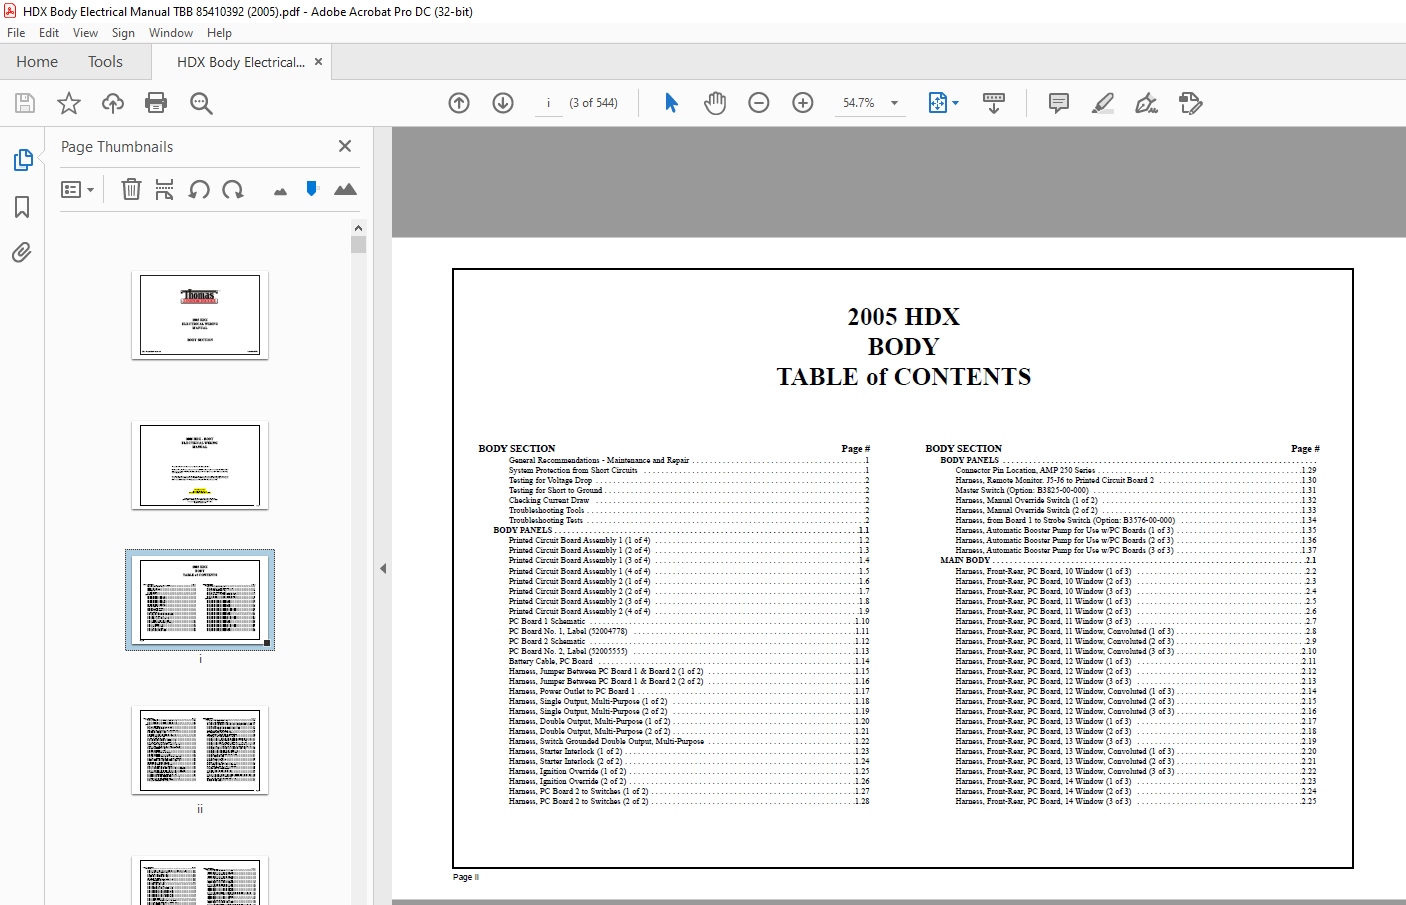Click the thumbnail panel scrollbar thumb
Image resolution: width=1406 pixels, height=905 pixels.
click(x=359, y=245)
